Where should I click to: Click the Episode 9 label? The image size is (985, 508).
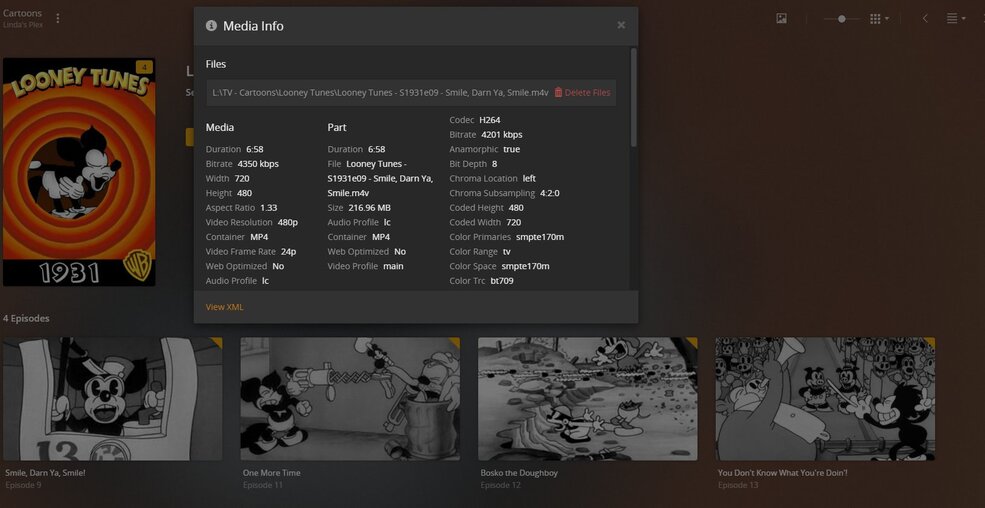coord(23,485)
